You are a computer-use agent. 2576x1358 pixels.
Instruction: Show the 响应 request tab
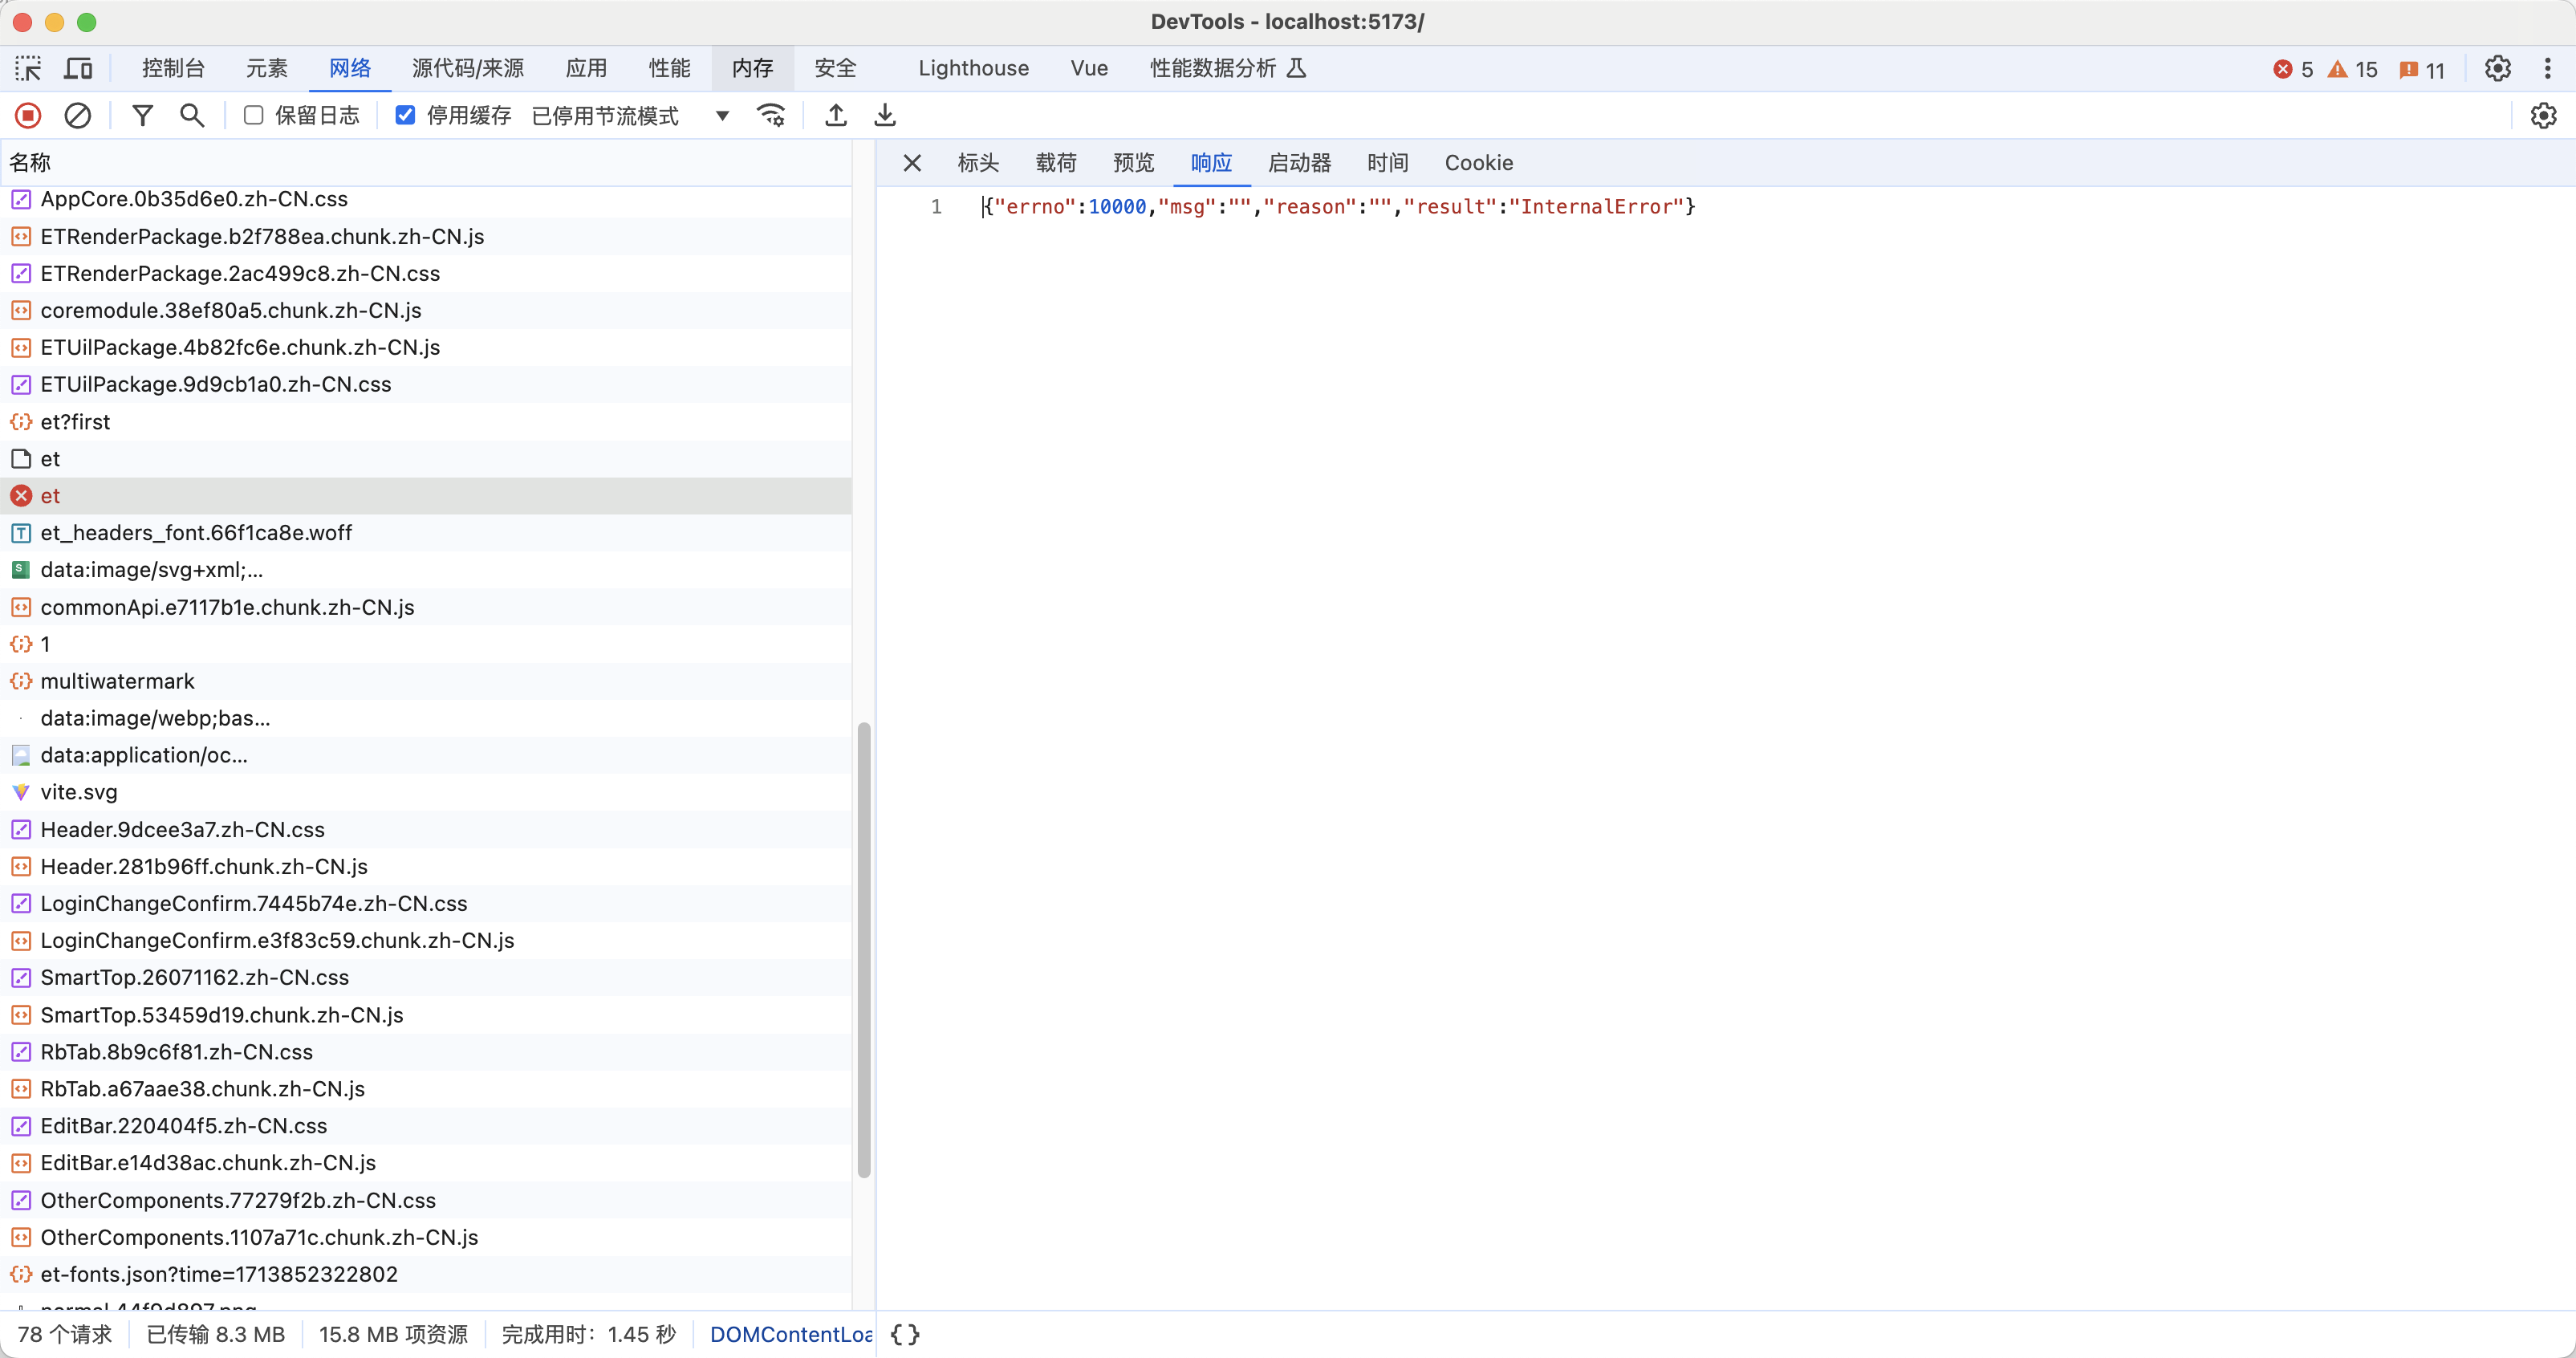point(1211,163)
